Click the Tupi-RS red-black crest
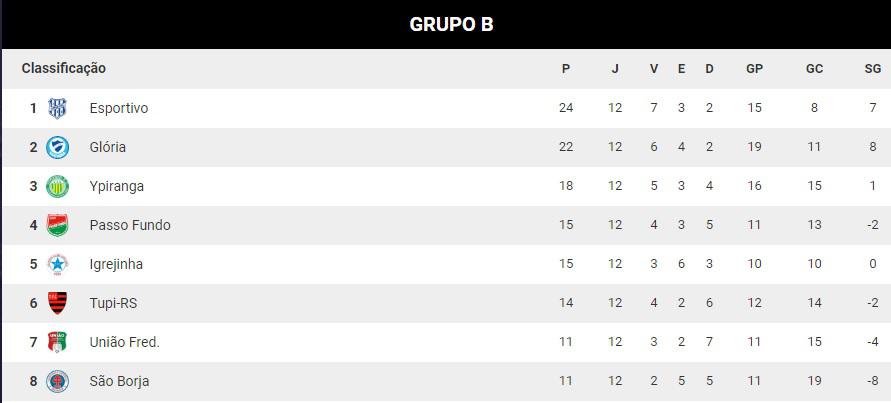Viewport: 891px width, 403px height. 57,303
